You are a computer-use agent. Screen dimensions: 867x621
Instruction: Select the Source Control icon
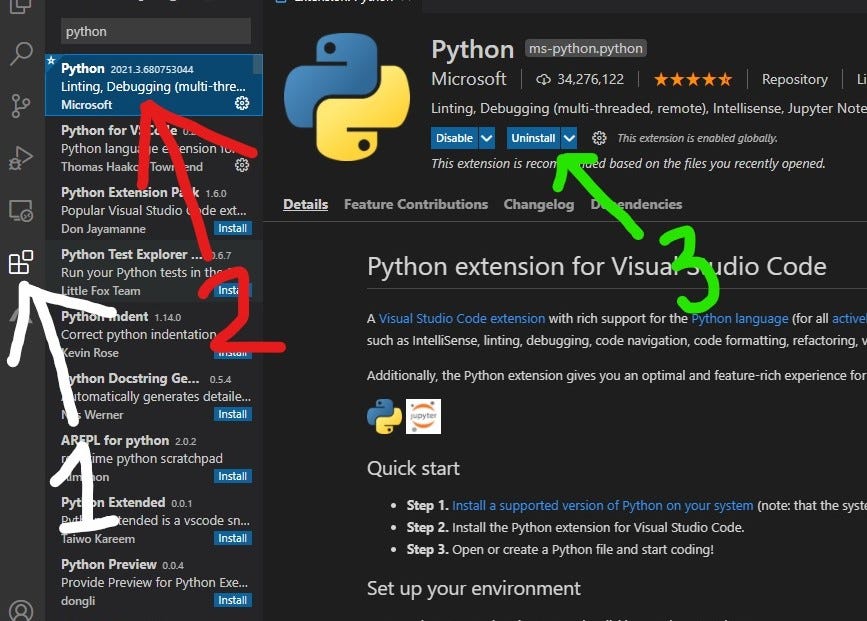(22, 105)
